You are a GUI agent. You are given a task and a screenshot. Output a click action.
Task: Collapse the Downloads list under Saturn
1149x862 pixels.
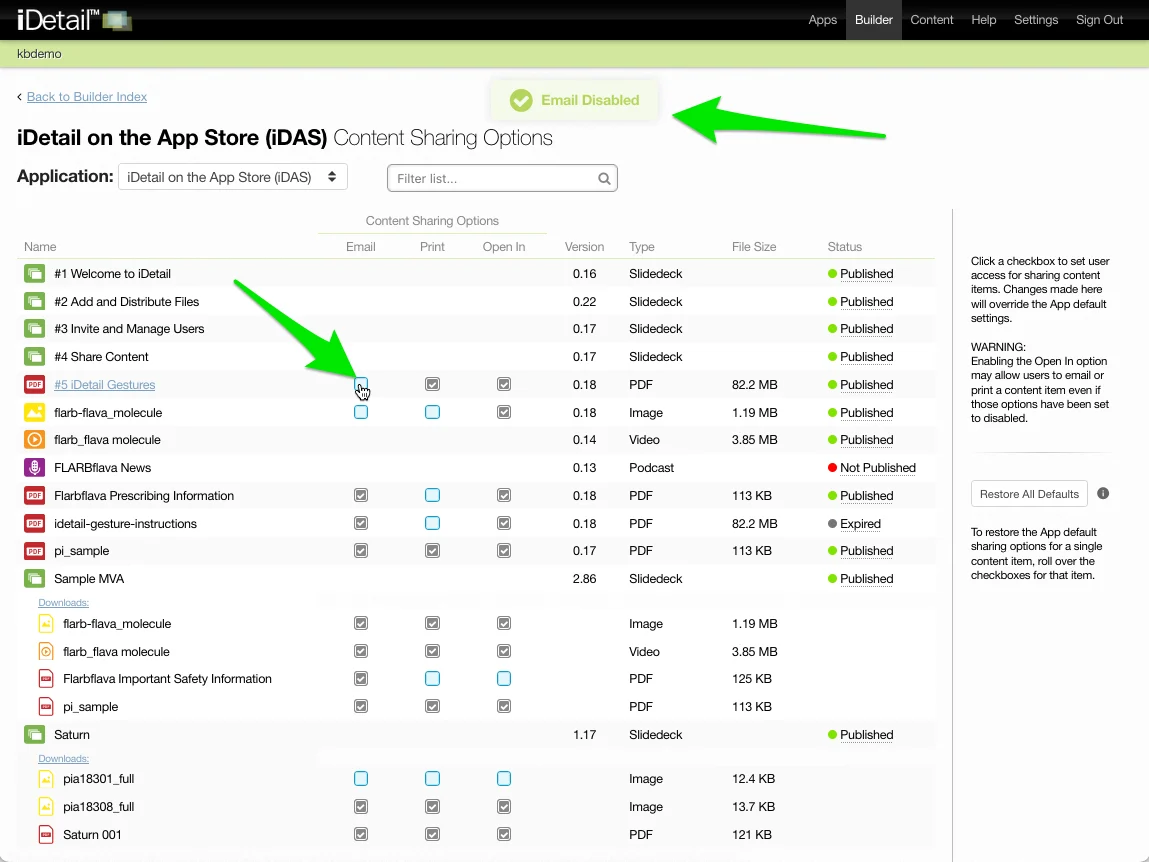tap(63, 759)
